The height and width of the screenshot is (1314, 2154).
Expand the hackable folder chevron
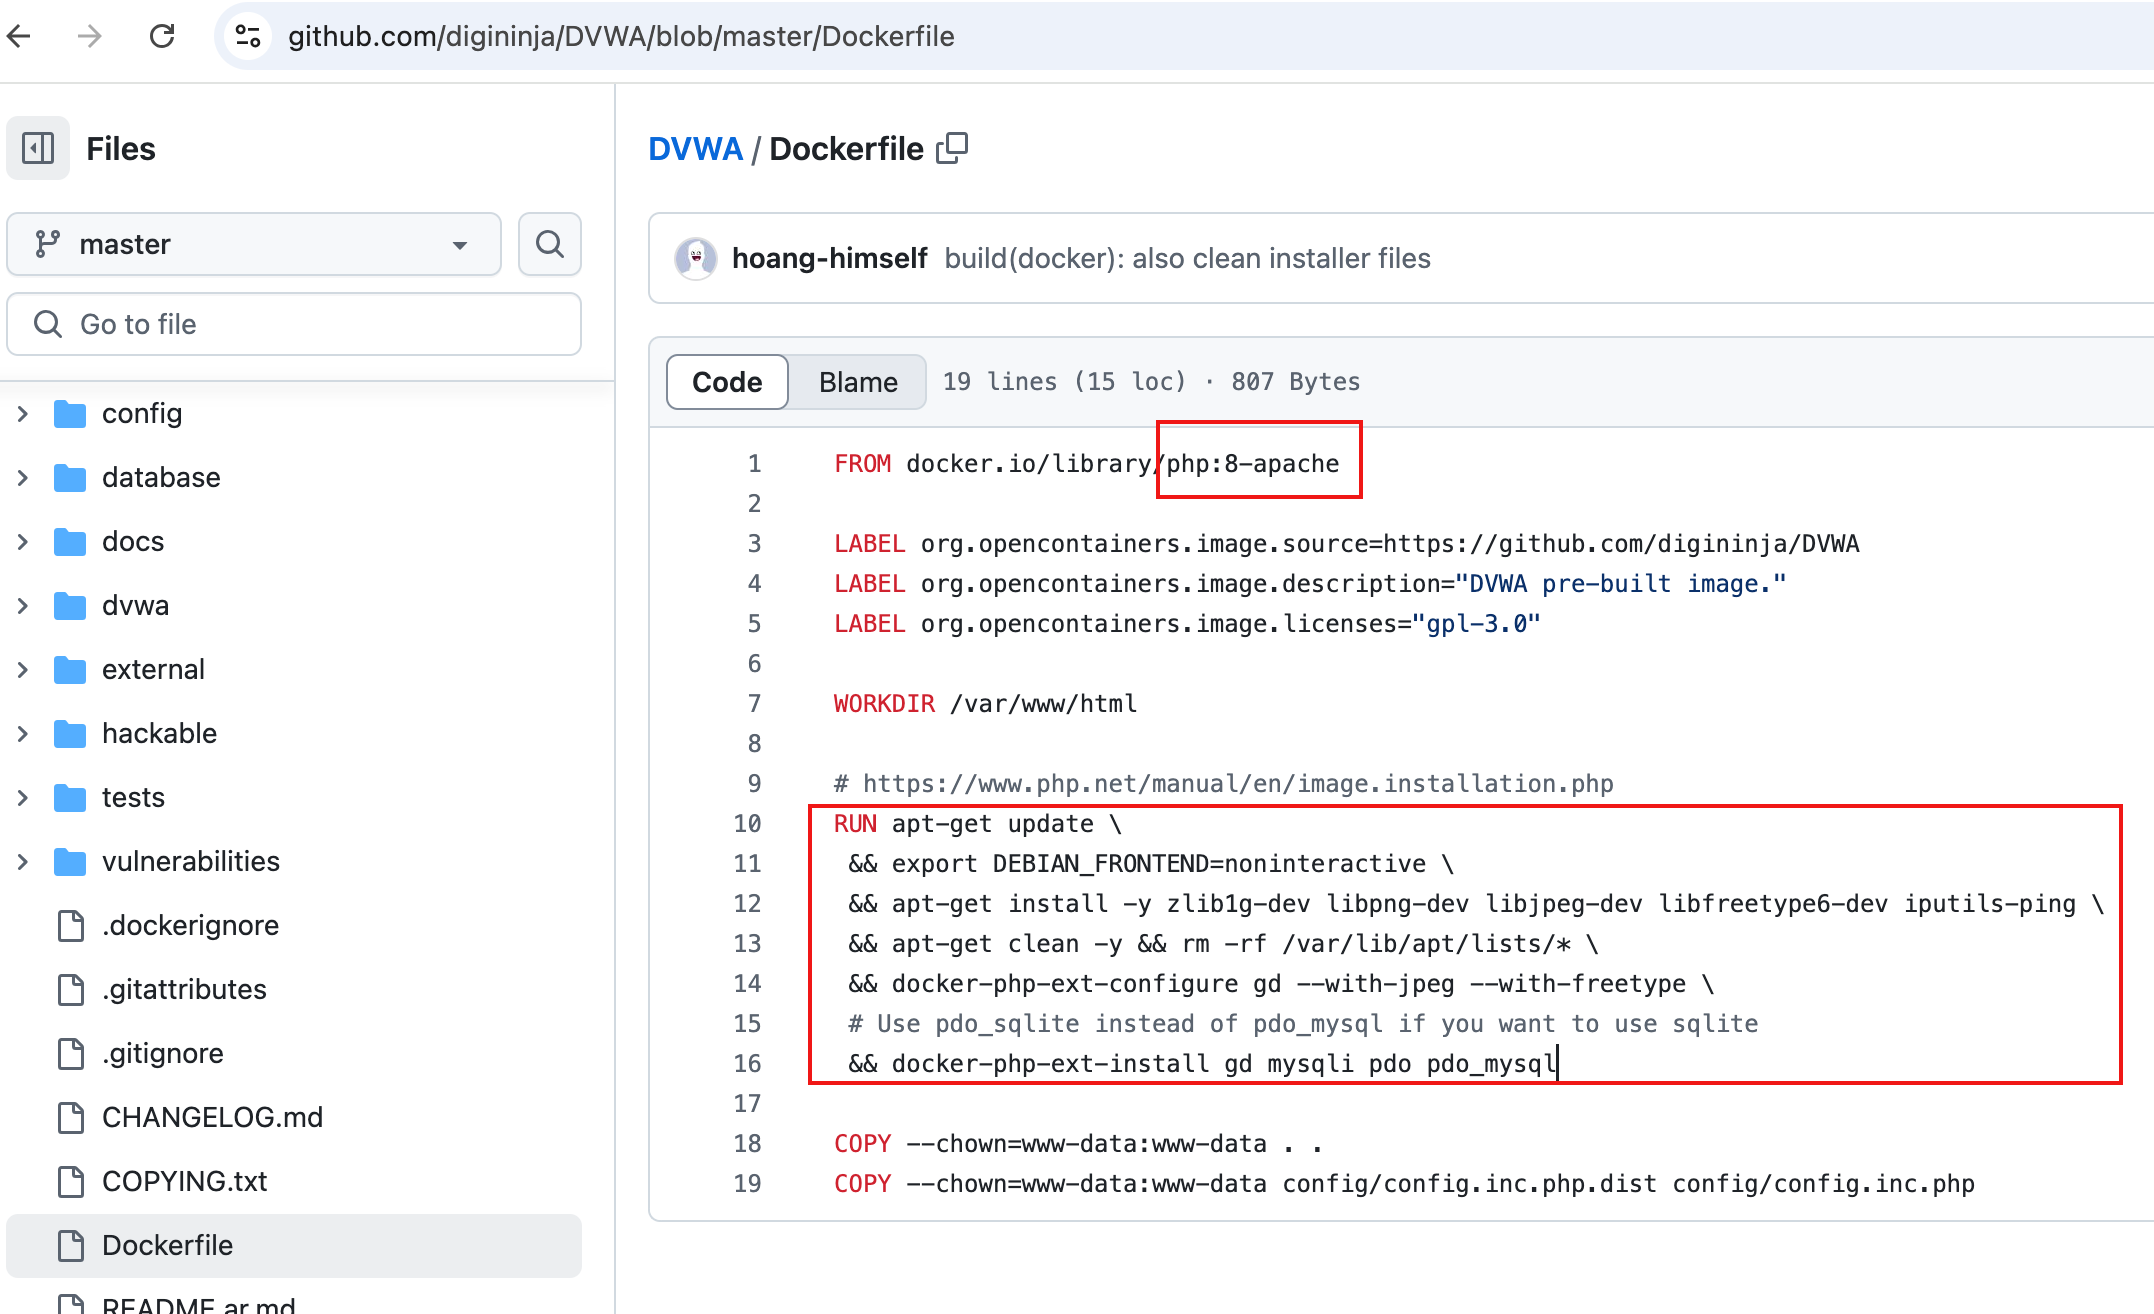click(x=22, y=733)
